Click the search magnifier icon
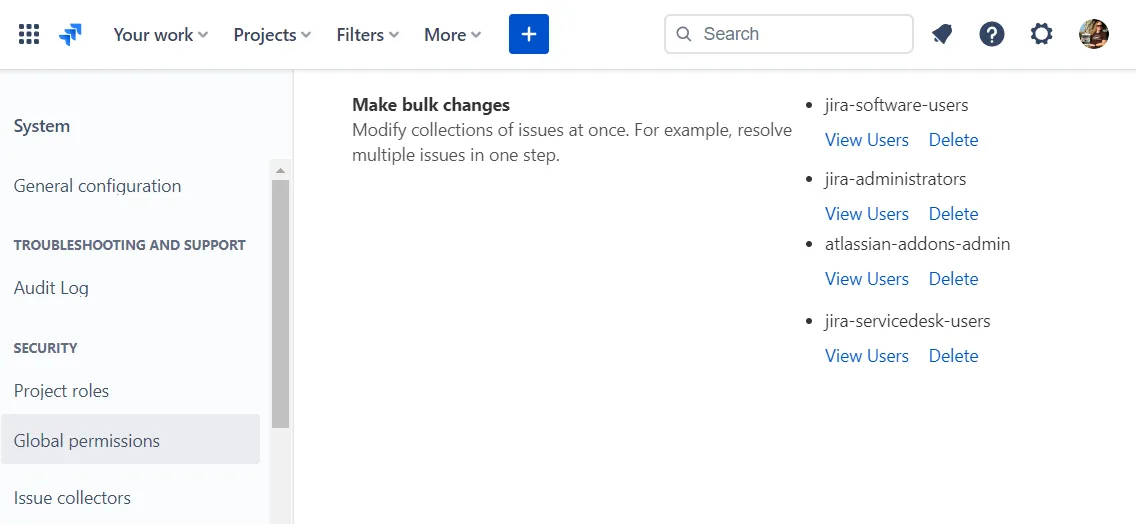The height and width of the screenshot is (524, 1136). tap(684, 34)
